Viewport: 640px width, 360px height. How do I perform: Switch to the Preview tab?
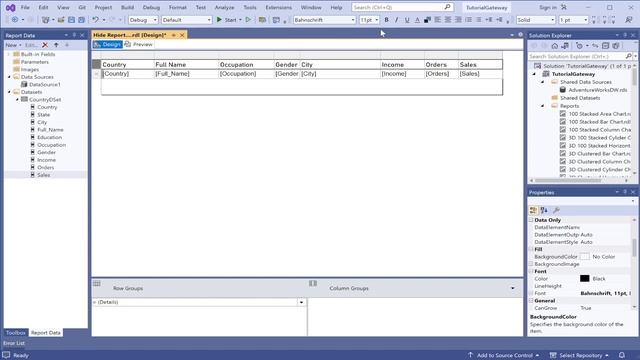[x=139, y=44]
